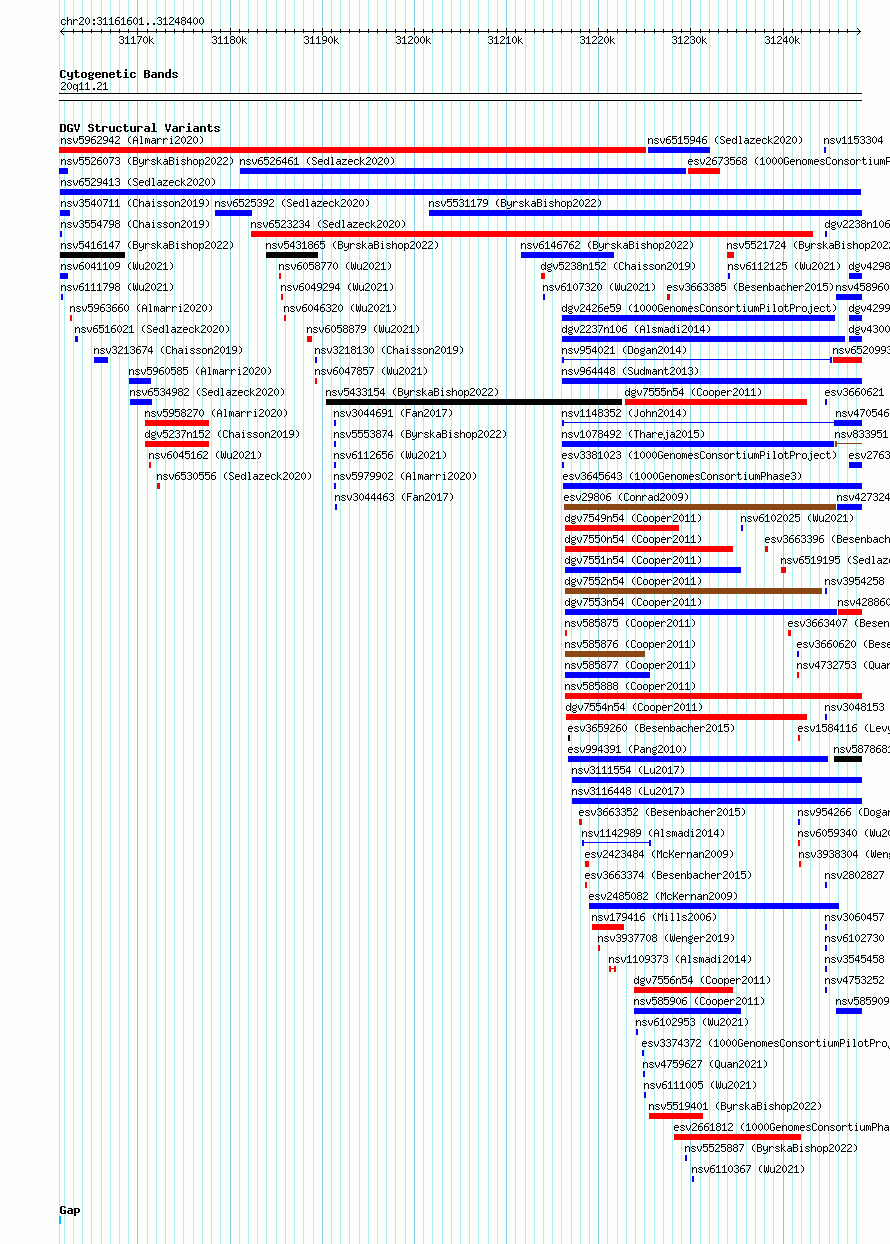Open variant nsv6526461 (Sedlazeck2020)
Viewport: 890px width, 1244px height.
tap(317, 161)
